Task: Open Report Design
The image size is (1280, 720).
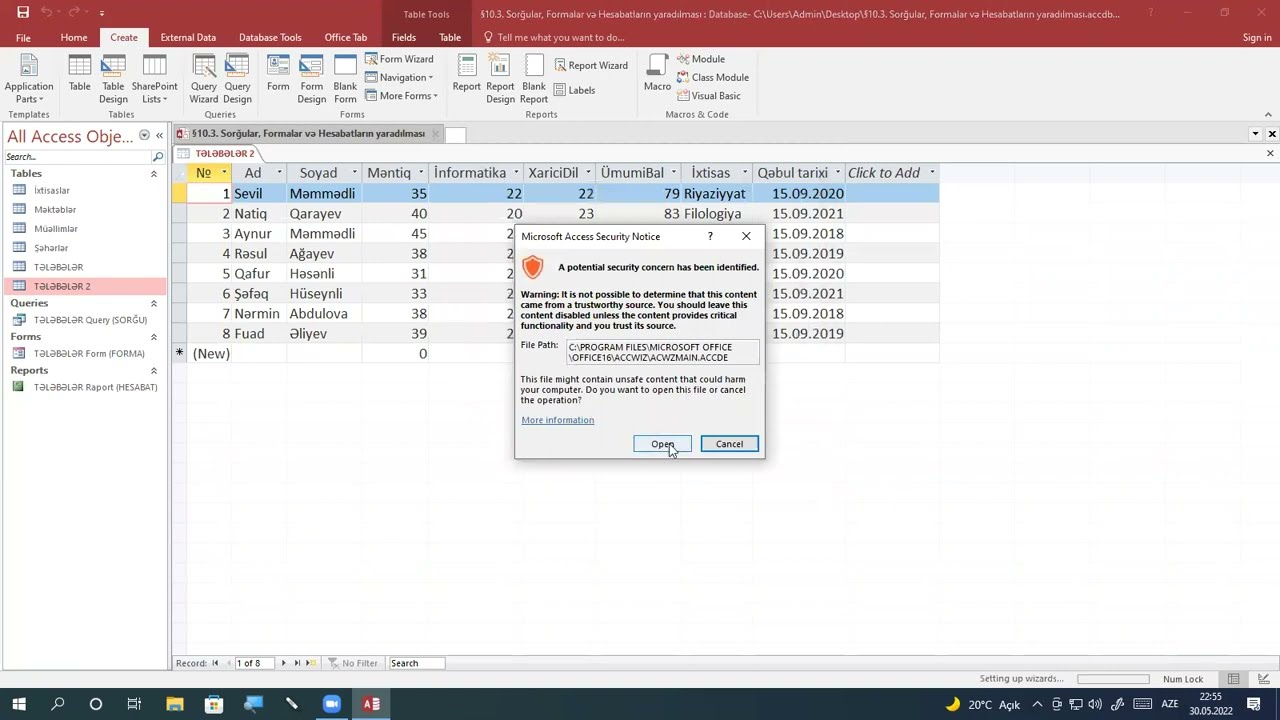Action: [500, 78]
